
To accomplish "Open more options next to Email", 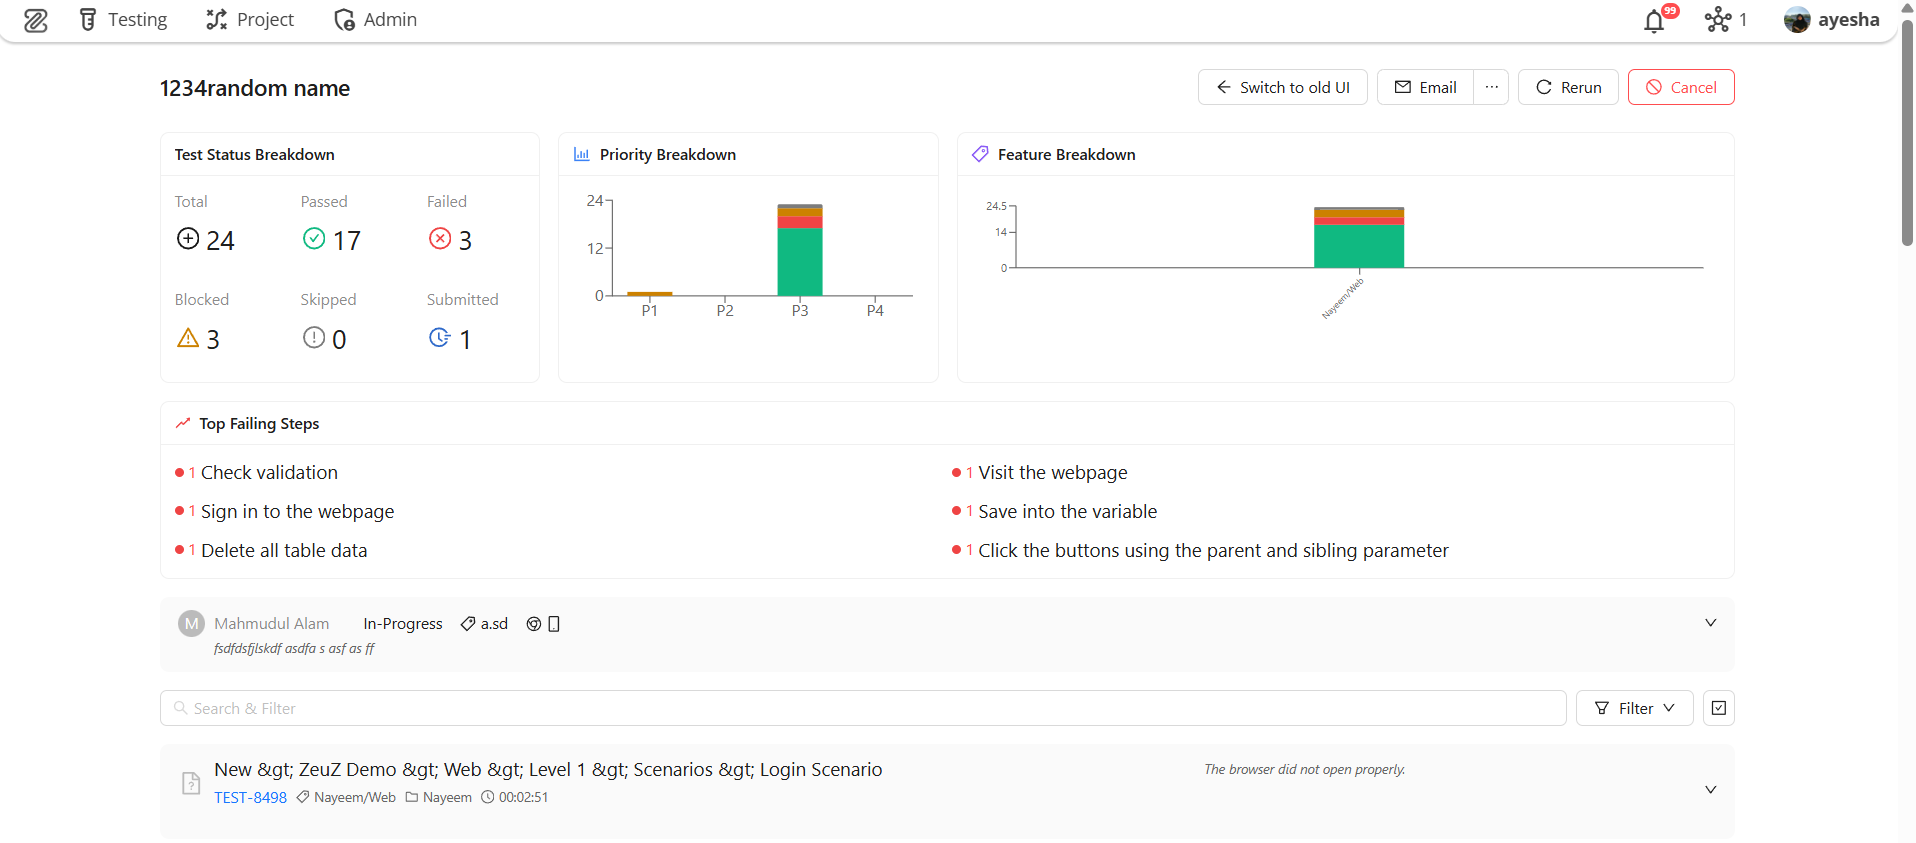I will pyautogui.click(x=1491, y=87).
